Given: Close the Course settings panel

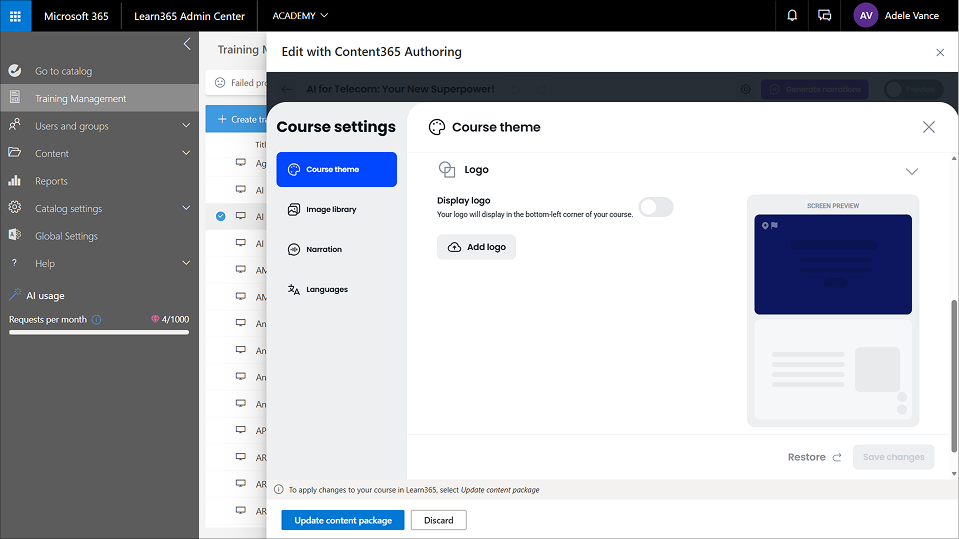Looking at the screenshot, I should pyautogui.click(x=928, y=127).
